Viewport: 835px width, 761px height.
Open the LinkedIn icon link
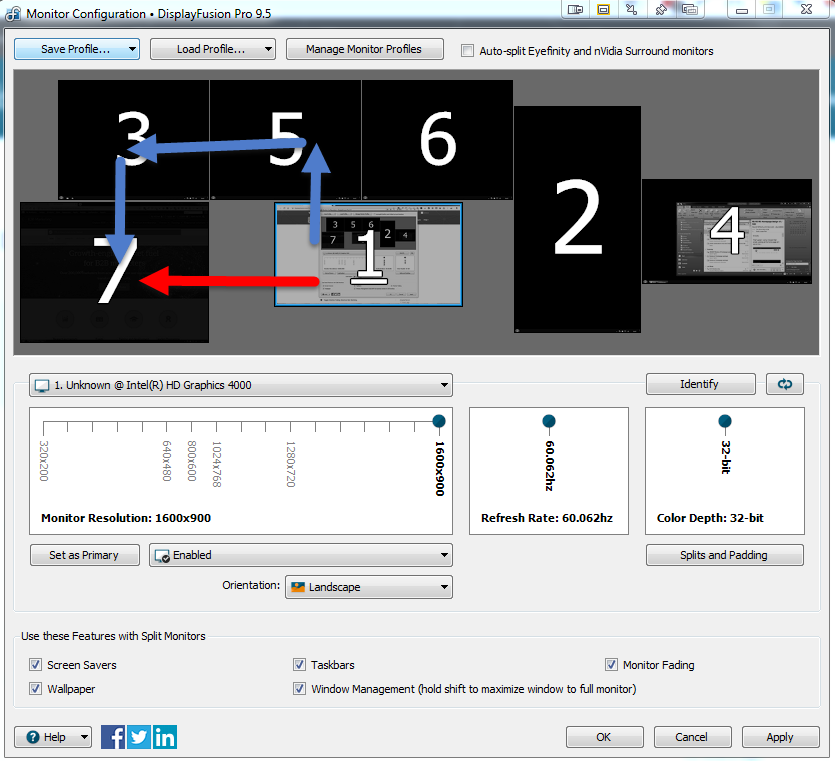tap(165, 737)
